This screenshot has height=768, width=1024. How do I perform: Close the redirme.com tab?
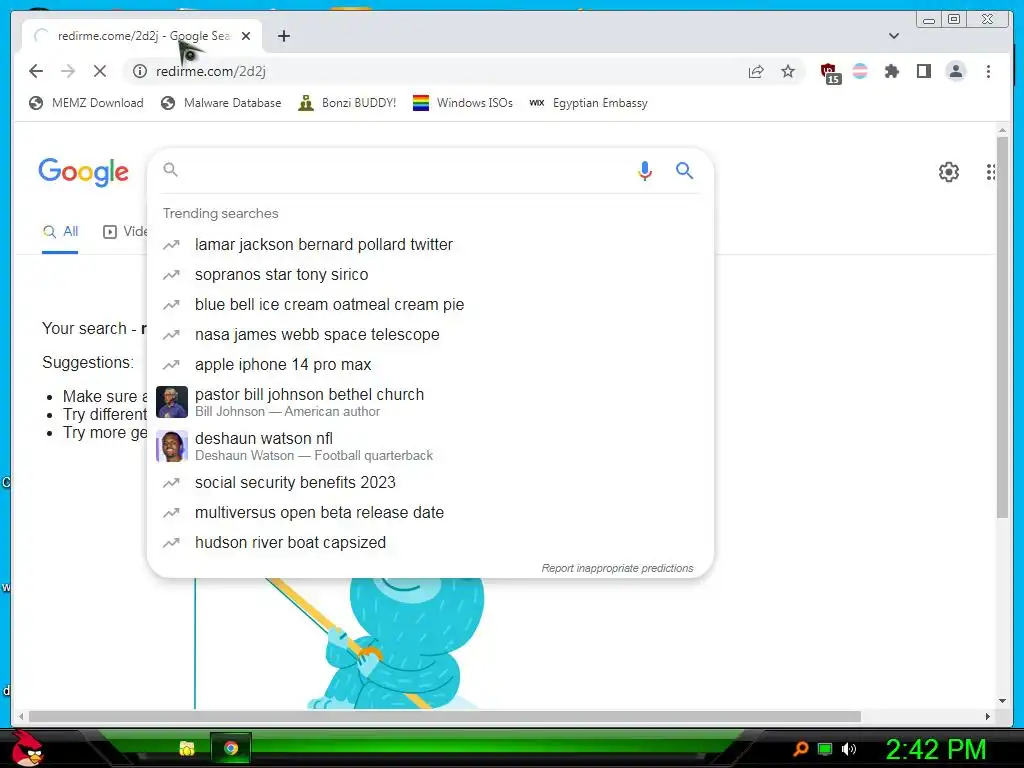tap(246, 36)
